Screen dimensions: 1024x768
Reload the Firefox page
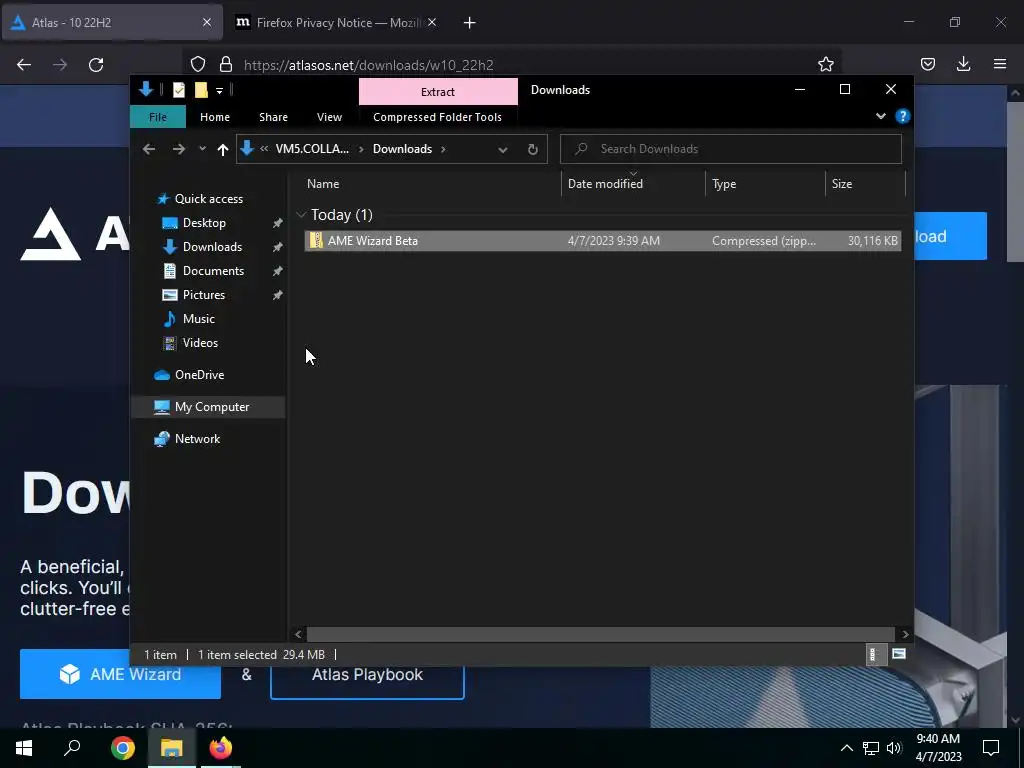point(96,65)
